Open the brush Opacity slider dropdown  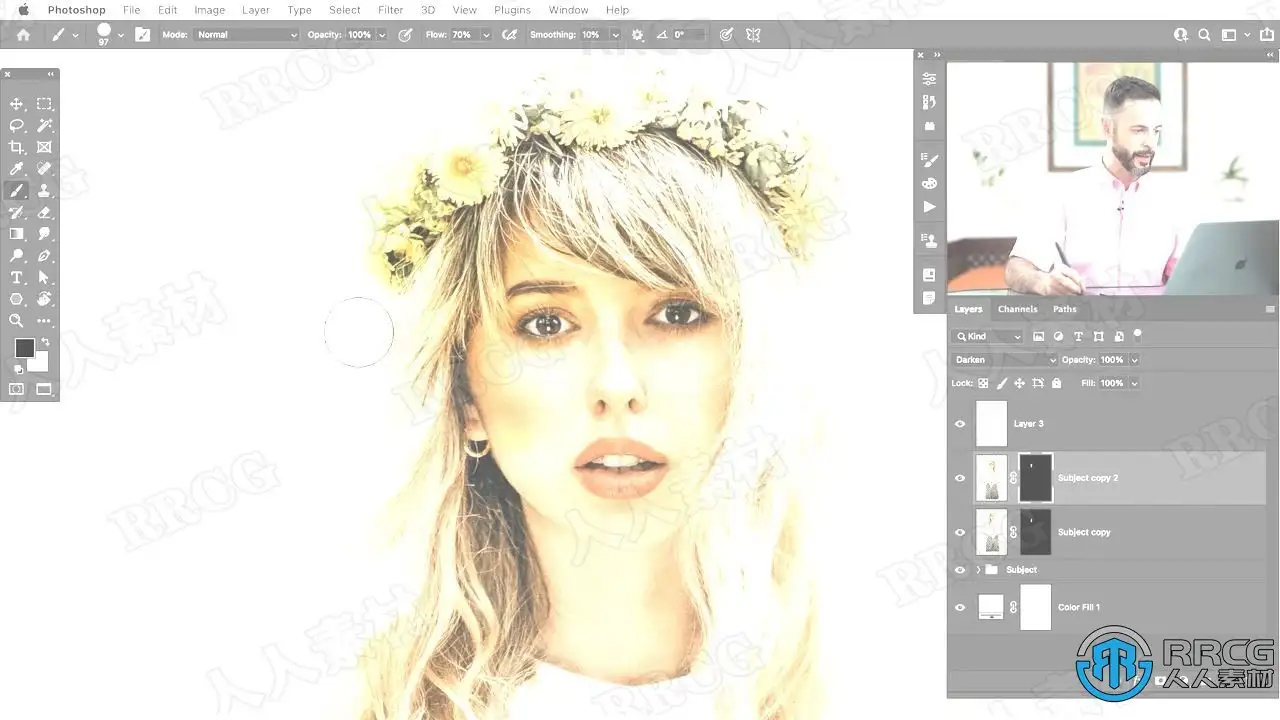(x=381, y=35)
